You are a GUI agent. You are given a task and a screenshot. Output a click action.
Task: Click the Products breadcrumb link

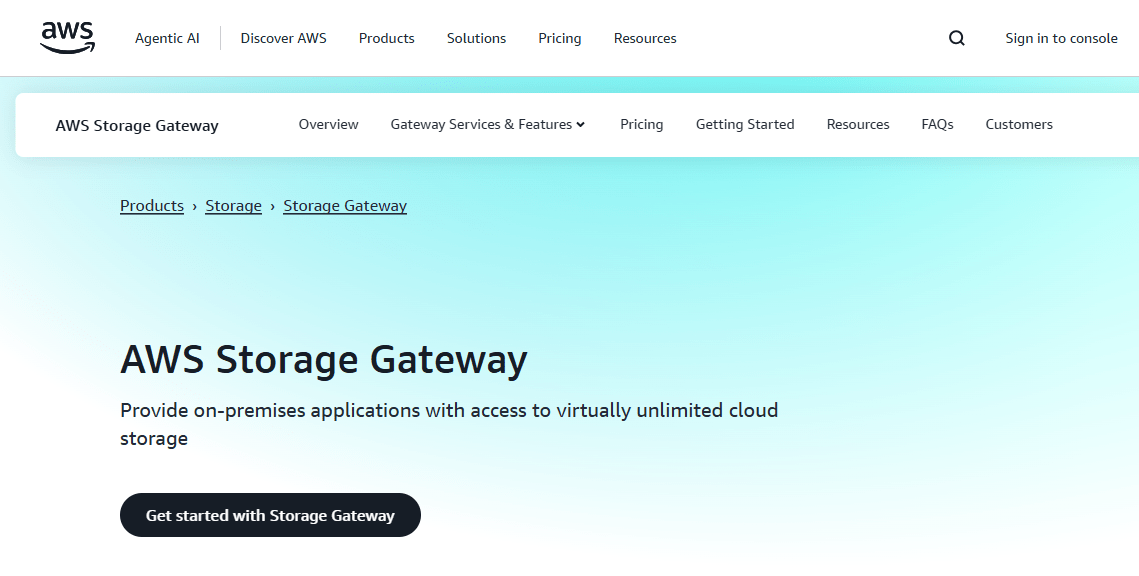152,206
